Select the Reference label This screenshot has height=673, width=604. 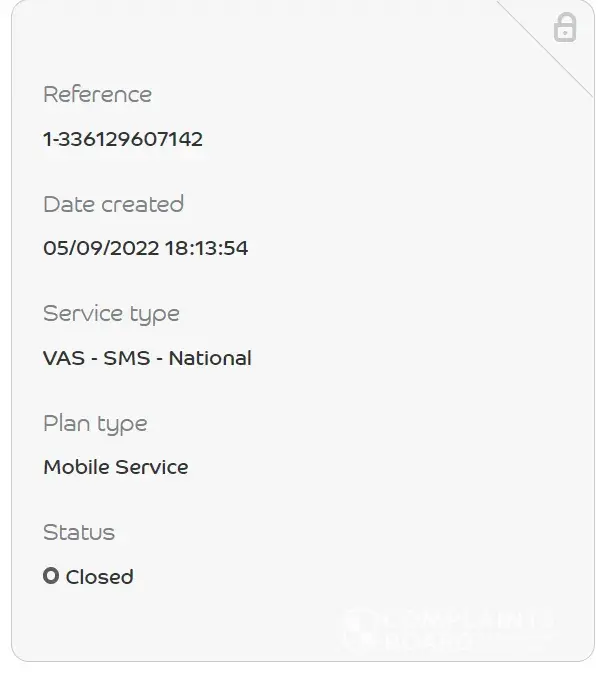pyautogui.click(x=97, y=95)
